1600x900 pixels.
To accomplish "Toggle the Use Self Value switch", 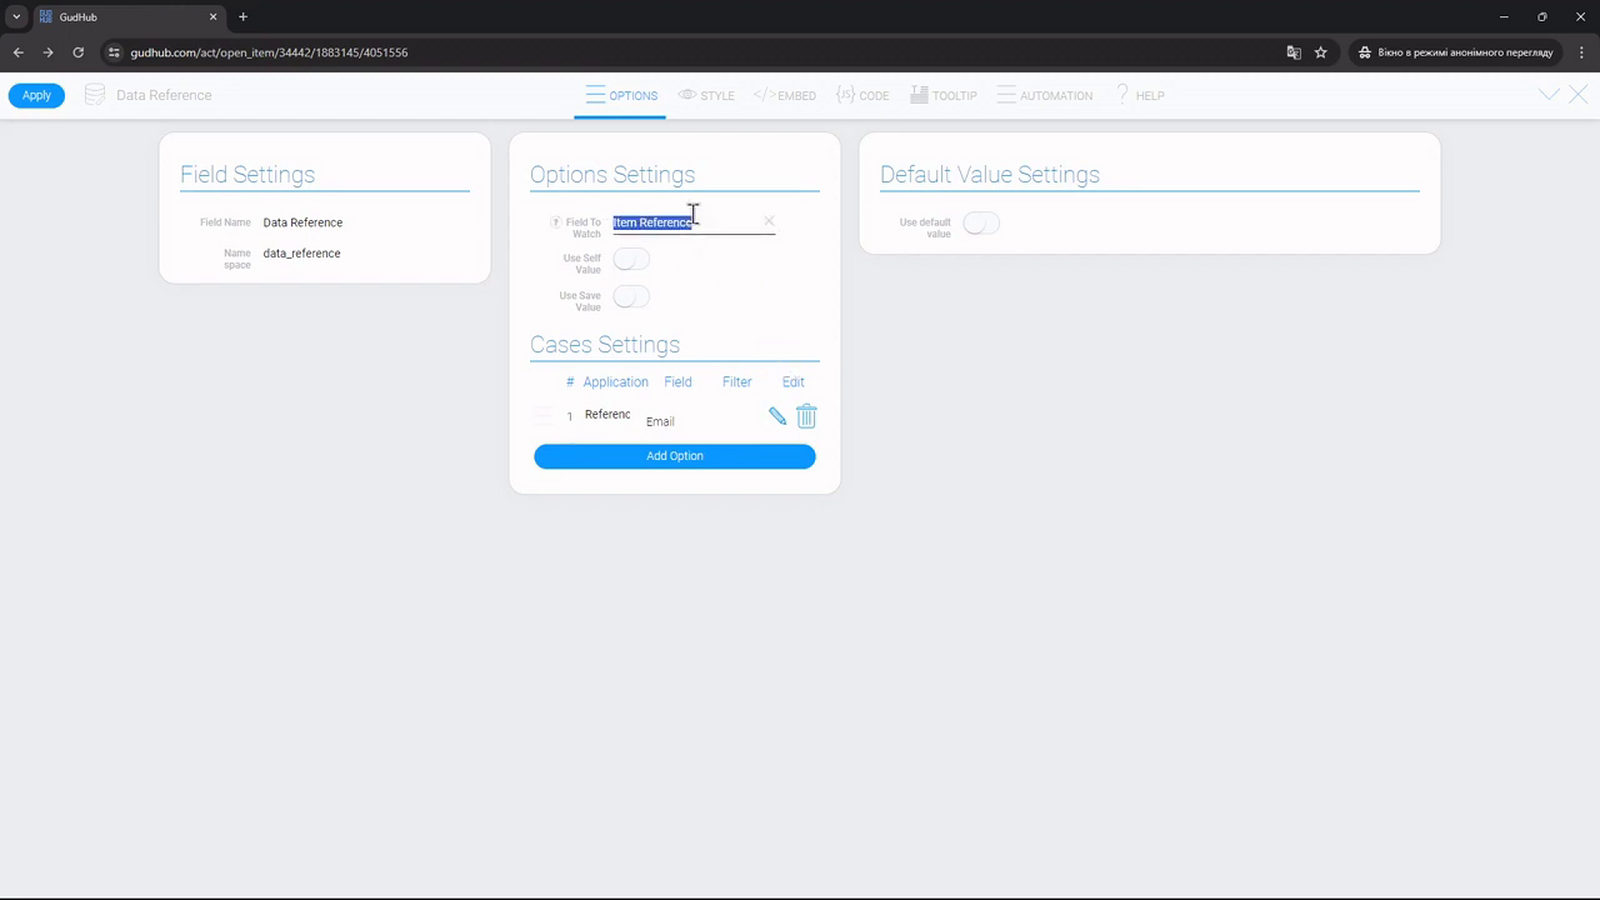I will click(x=631, y=260).
